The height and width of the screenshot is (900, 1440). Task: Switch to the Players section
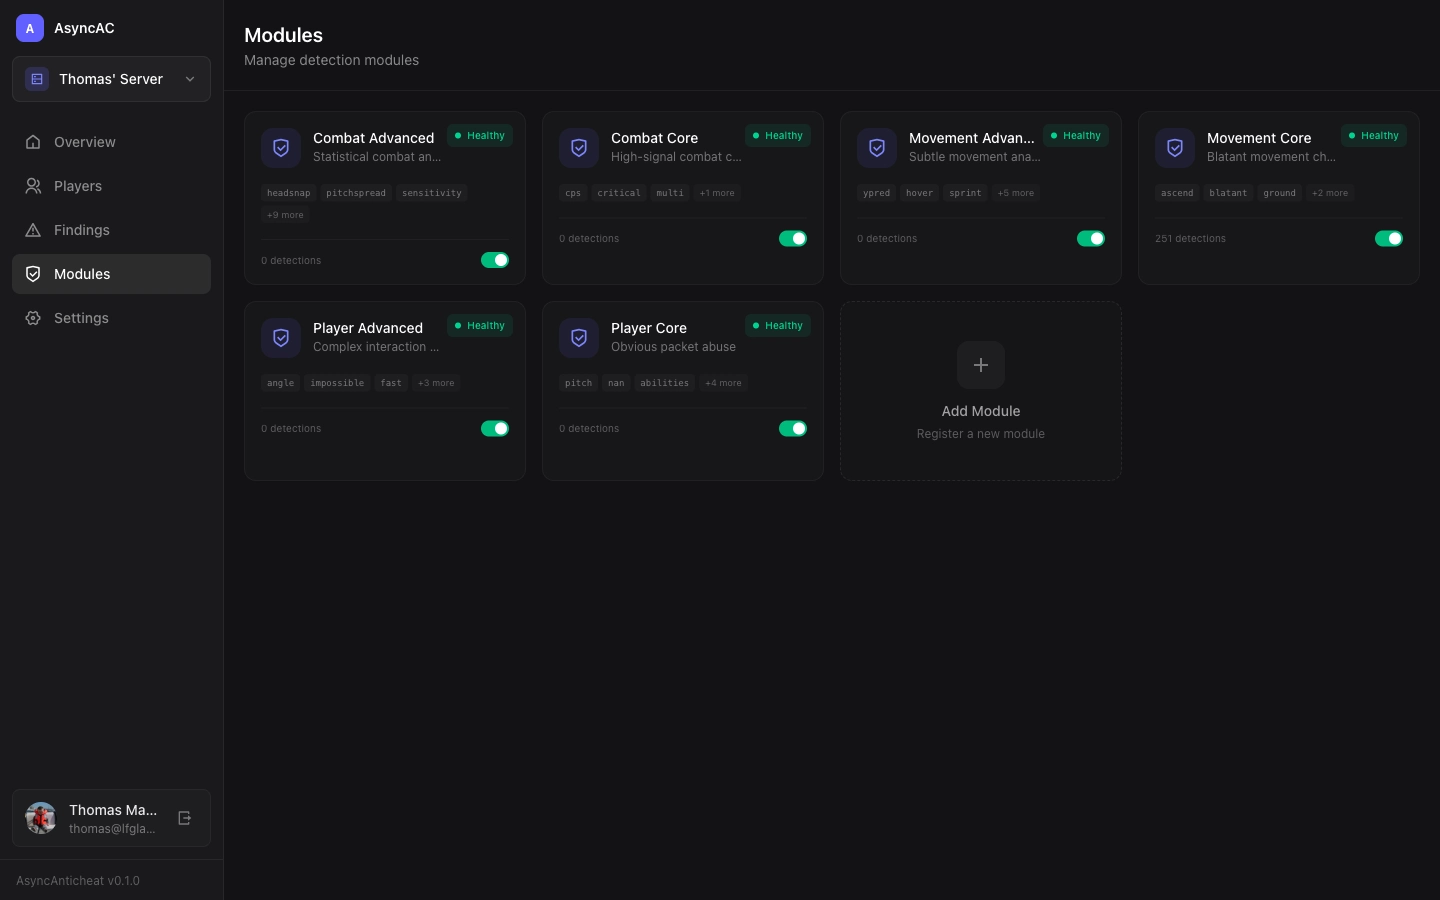click(78, 186)
